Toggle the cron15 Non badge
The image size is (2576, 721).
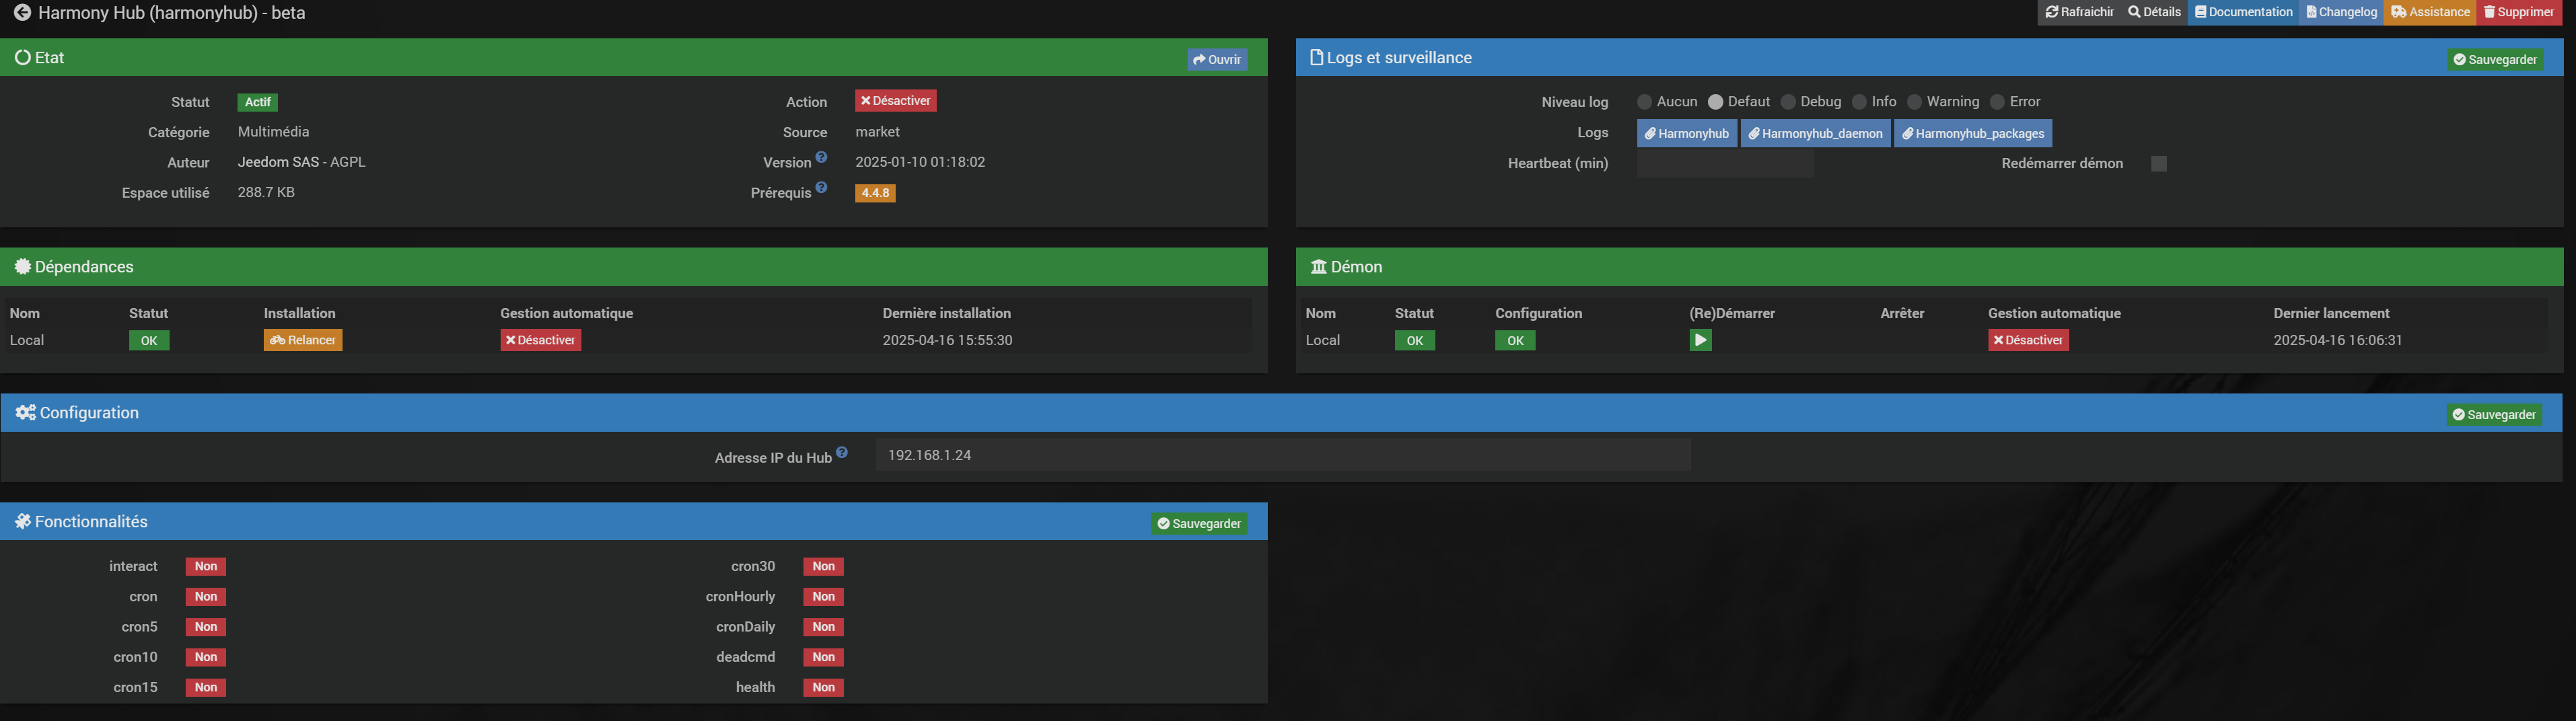(206, 687)
